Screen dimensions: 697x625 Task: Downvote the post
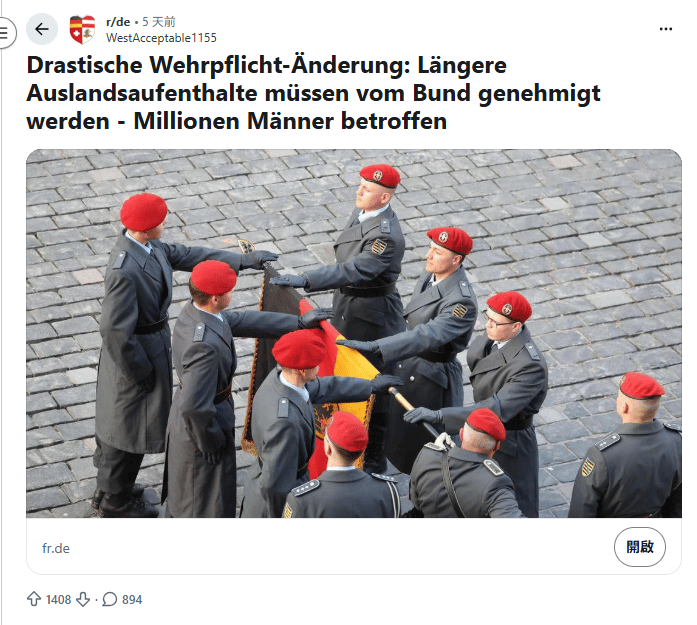[83, 599]
